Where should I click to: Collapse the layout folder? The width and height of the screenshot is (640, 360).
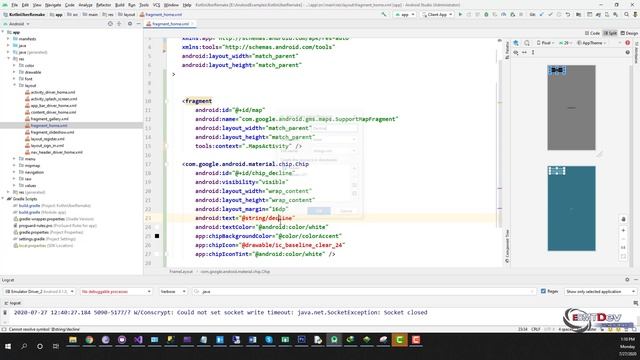[14, 85]
